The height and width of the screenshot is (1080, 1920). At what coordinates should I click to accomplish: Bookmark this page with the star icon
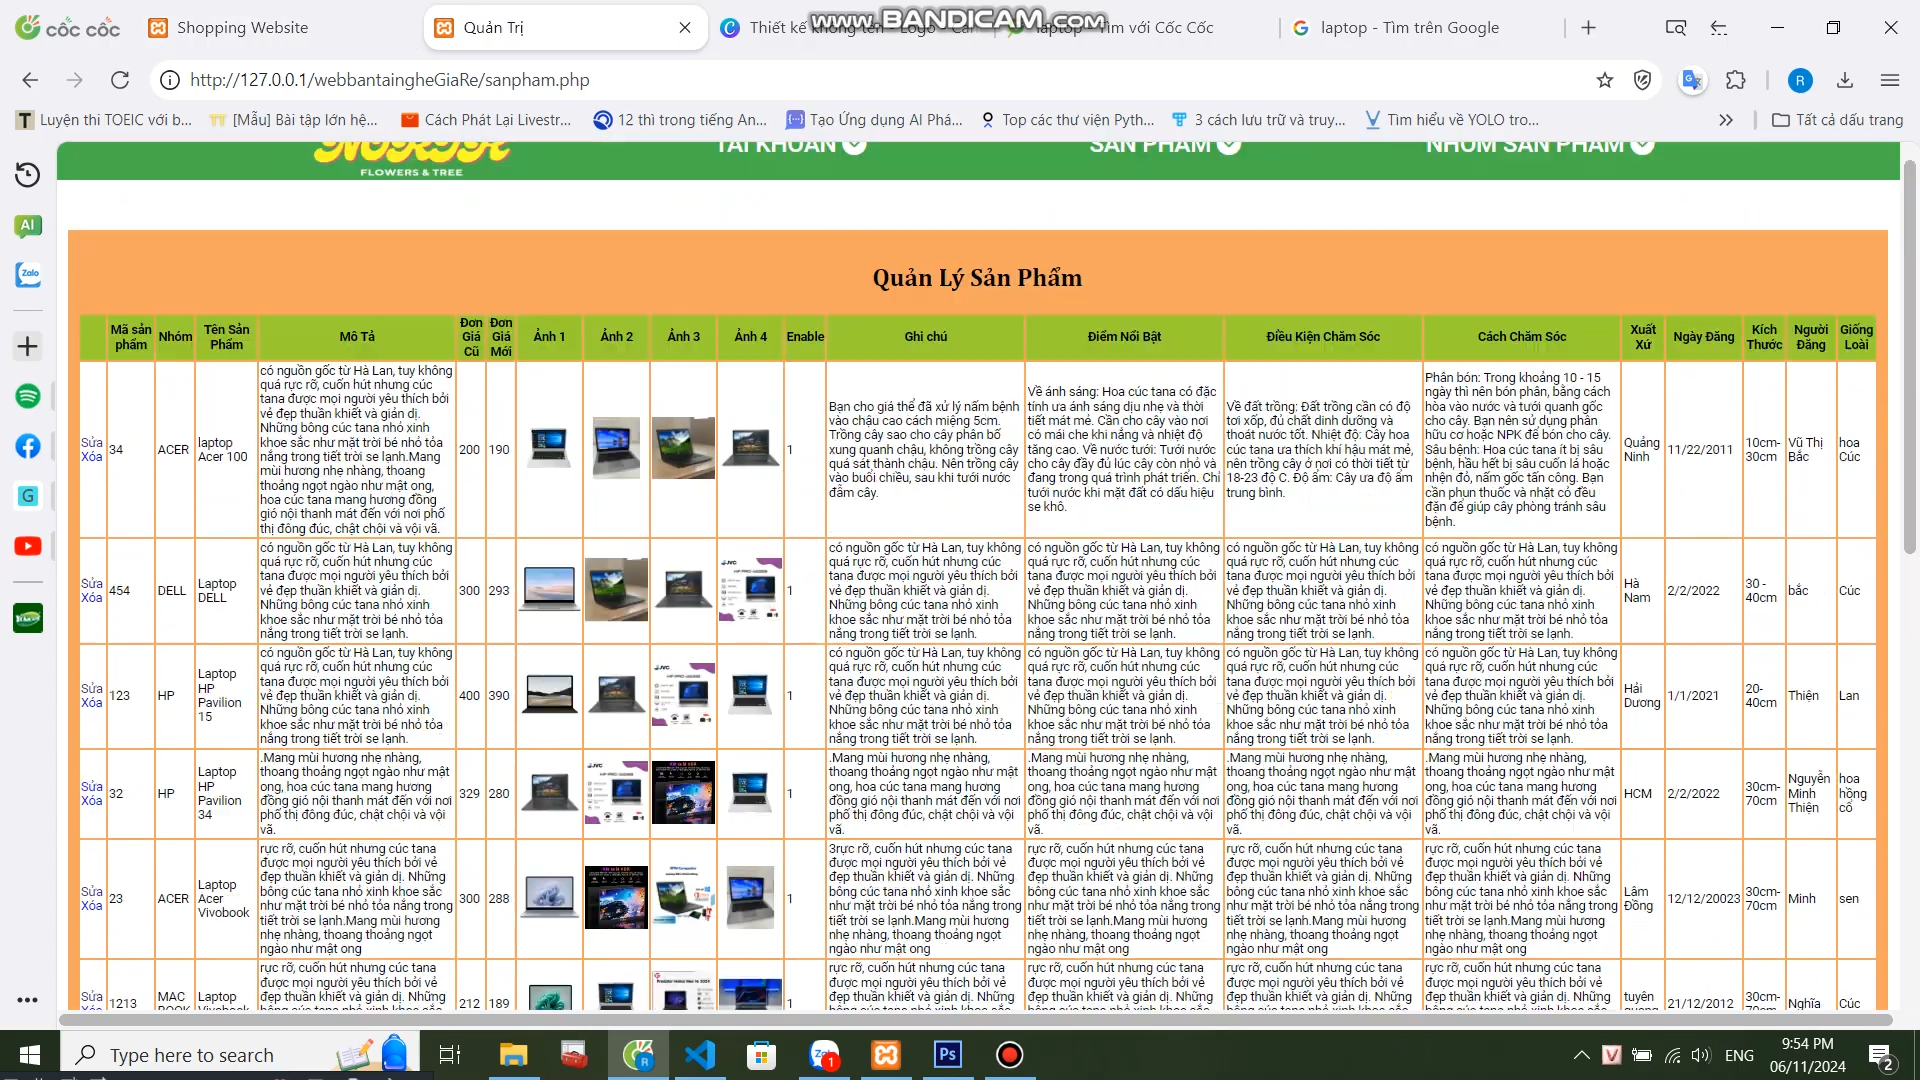point(1605,80)
